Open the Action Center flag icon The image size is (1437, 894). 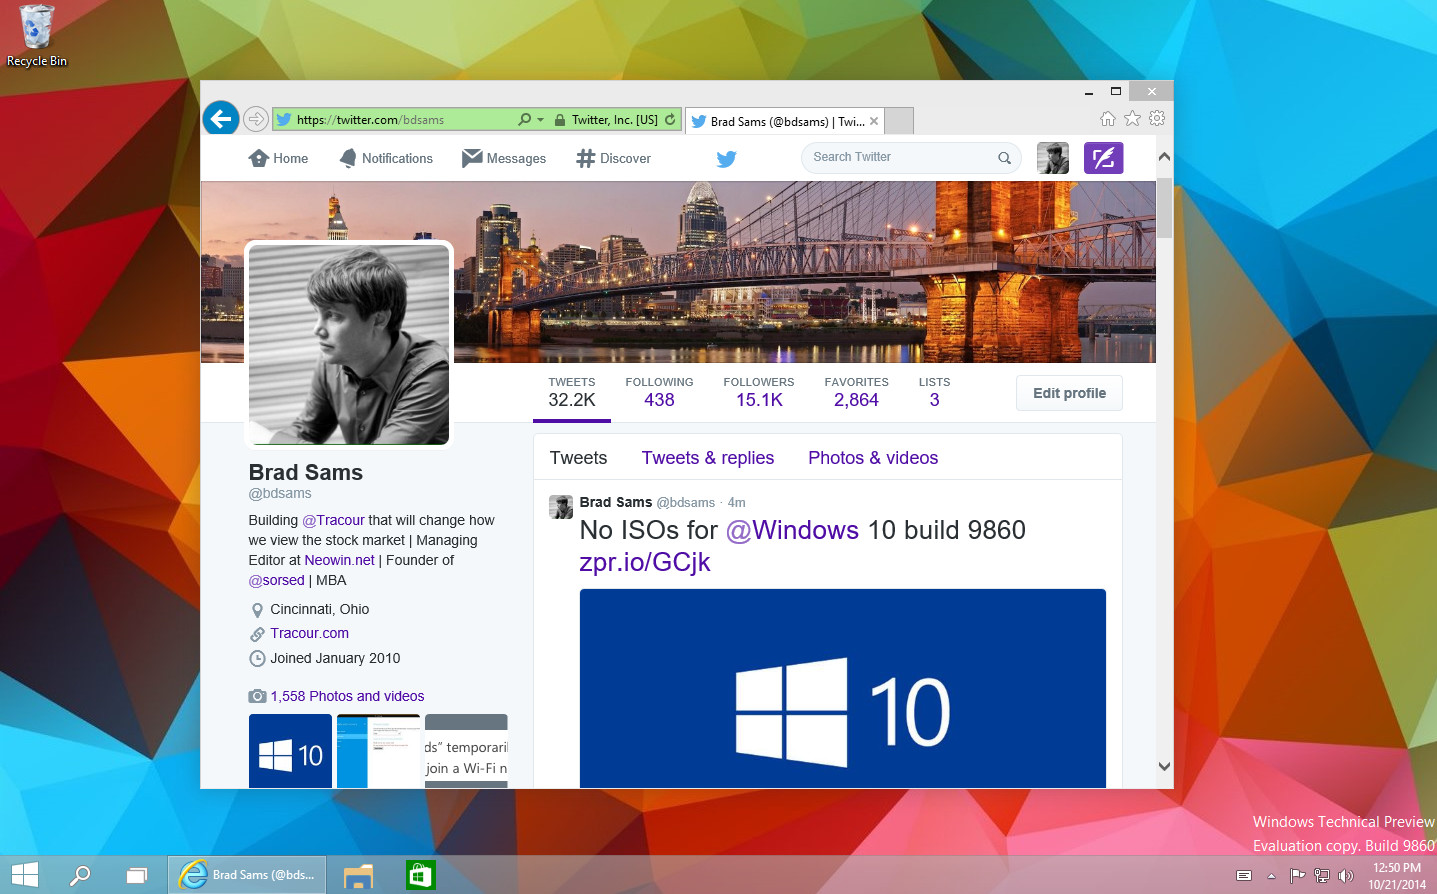[x=1297, y=876]
